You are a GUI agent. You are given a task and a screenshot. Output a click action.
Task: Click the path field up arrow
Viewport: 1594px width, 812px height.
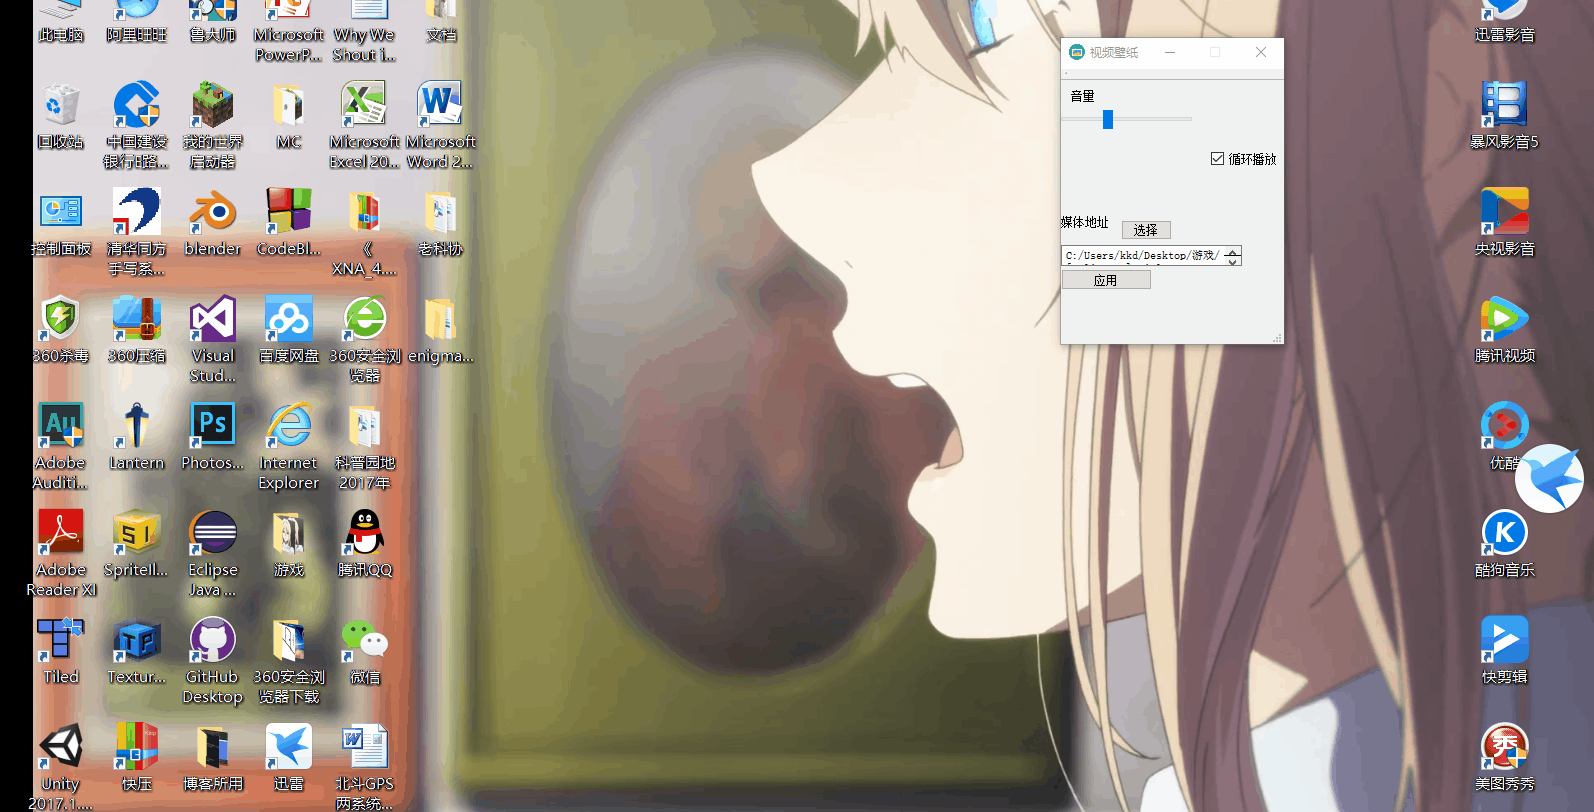(x=1233, y=251)
